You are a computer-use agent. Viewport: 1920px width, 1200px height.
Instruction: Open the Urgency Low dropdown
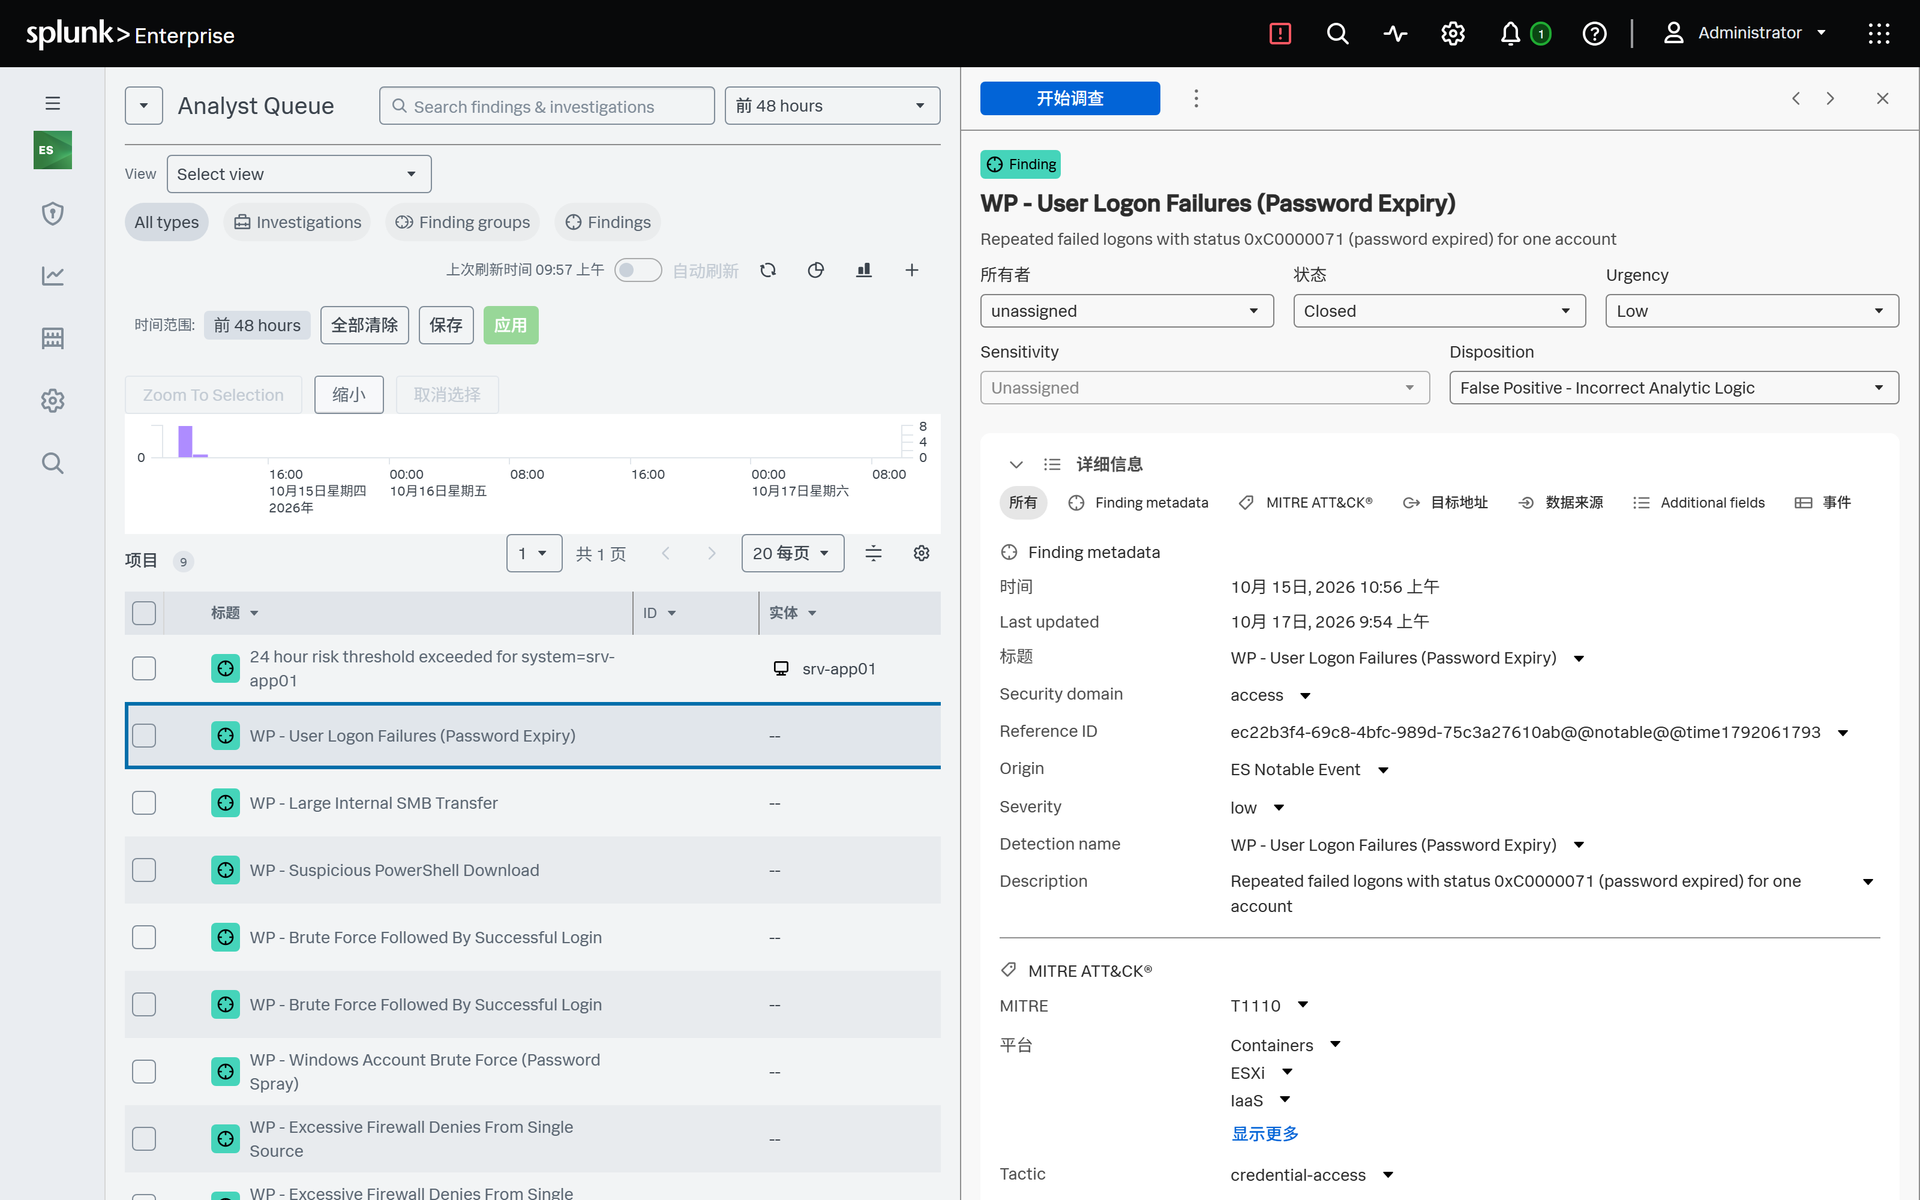click(1752, 311)
